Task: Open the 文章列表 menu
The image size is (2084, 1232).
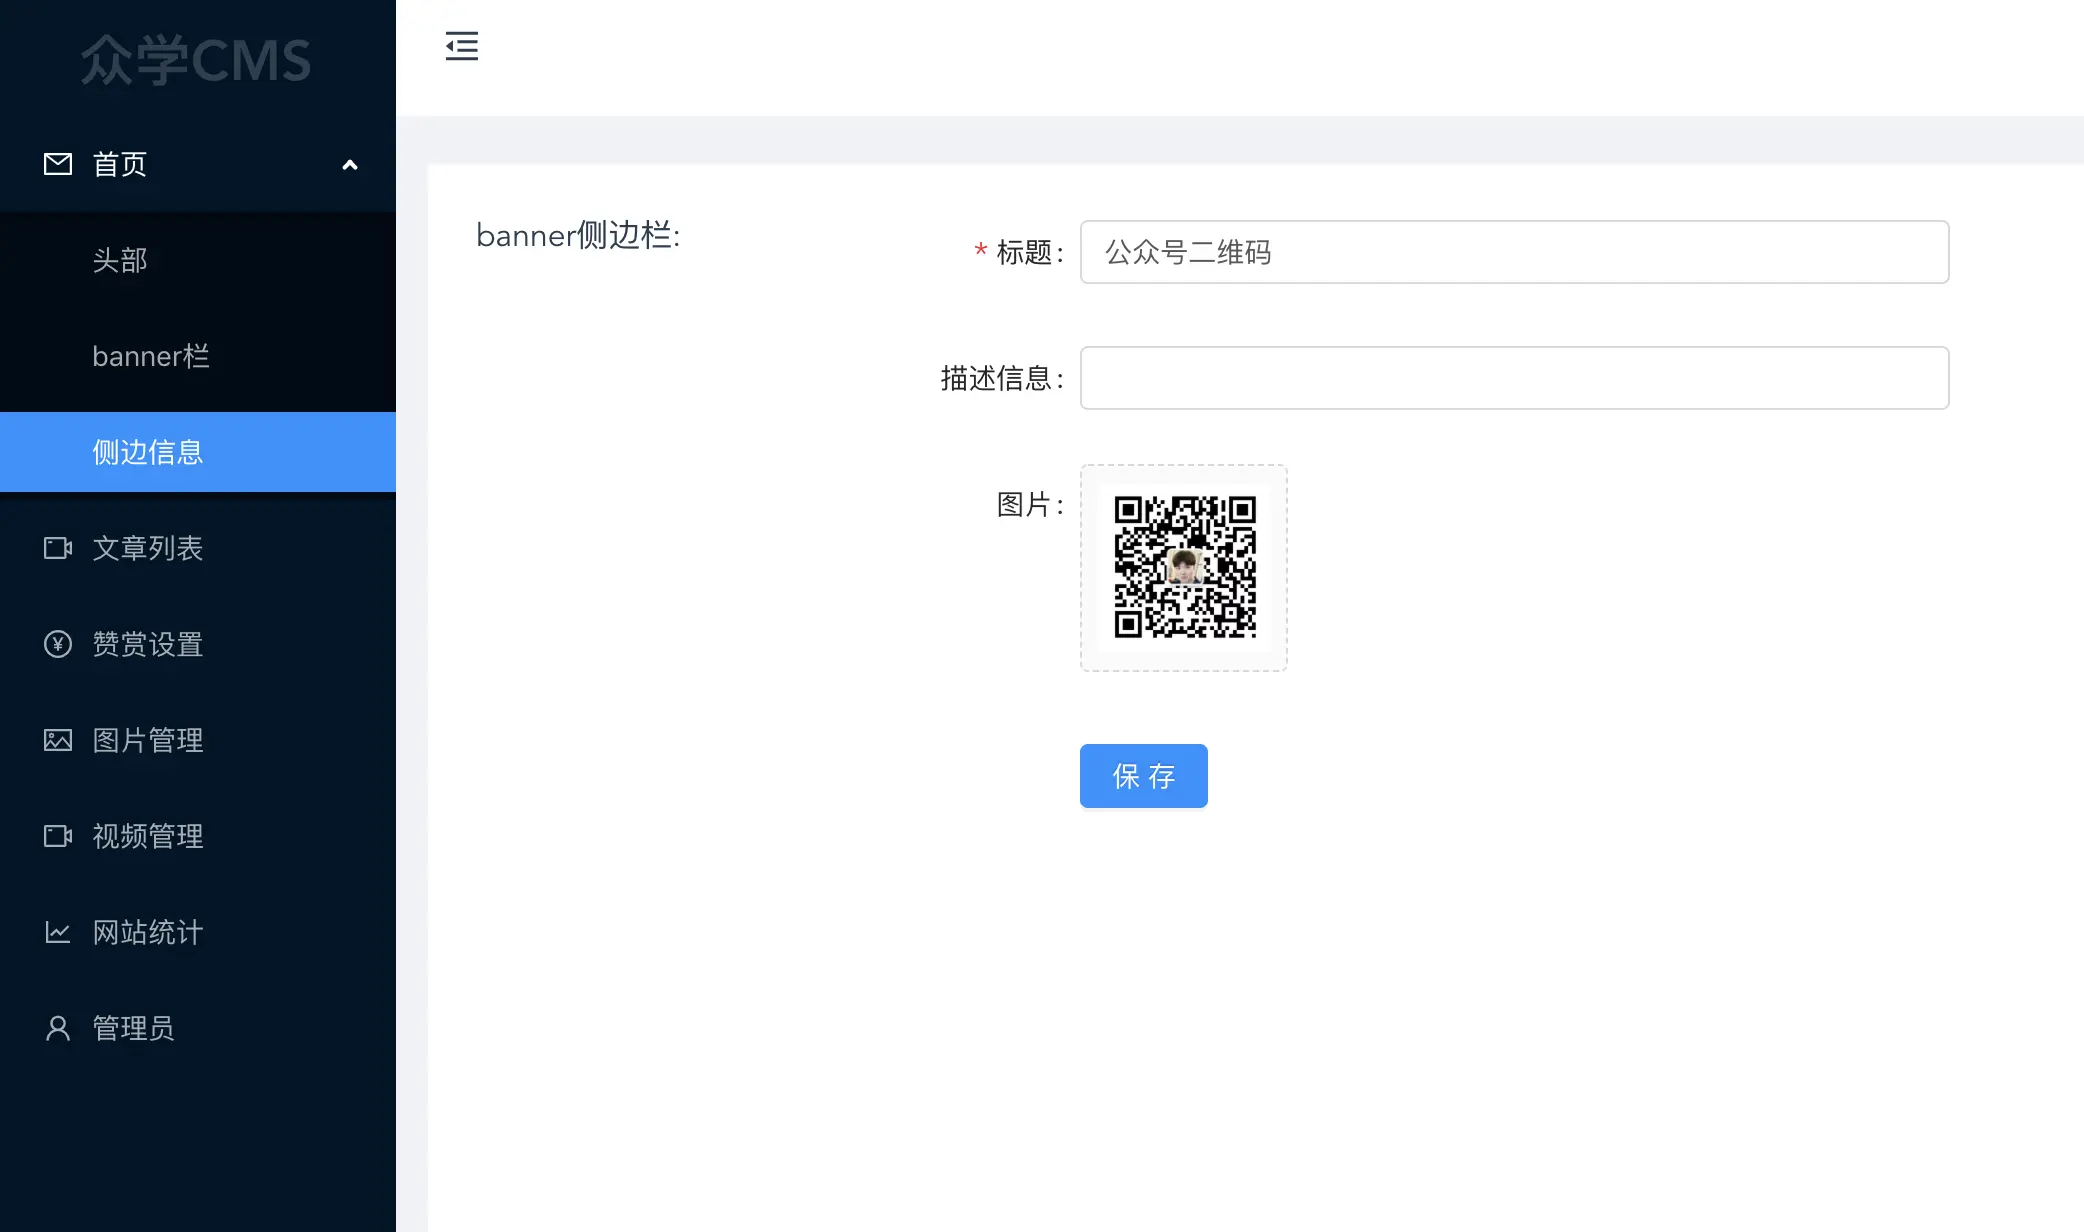Action: [x=198, y=548]
